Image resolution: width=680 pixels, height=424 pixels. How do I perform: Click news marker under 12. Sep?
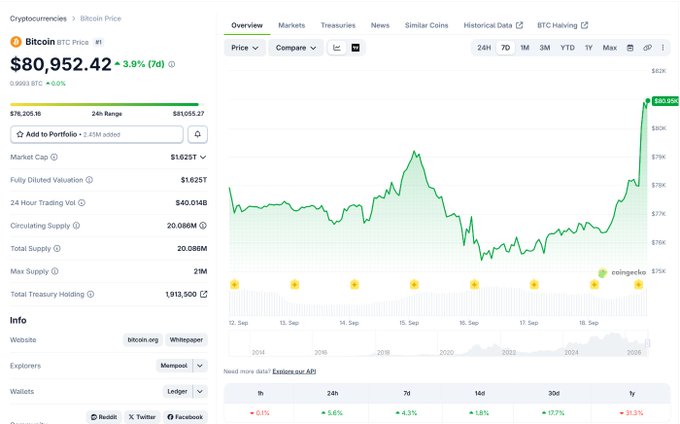(x=235, y=284)
